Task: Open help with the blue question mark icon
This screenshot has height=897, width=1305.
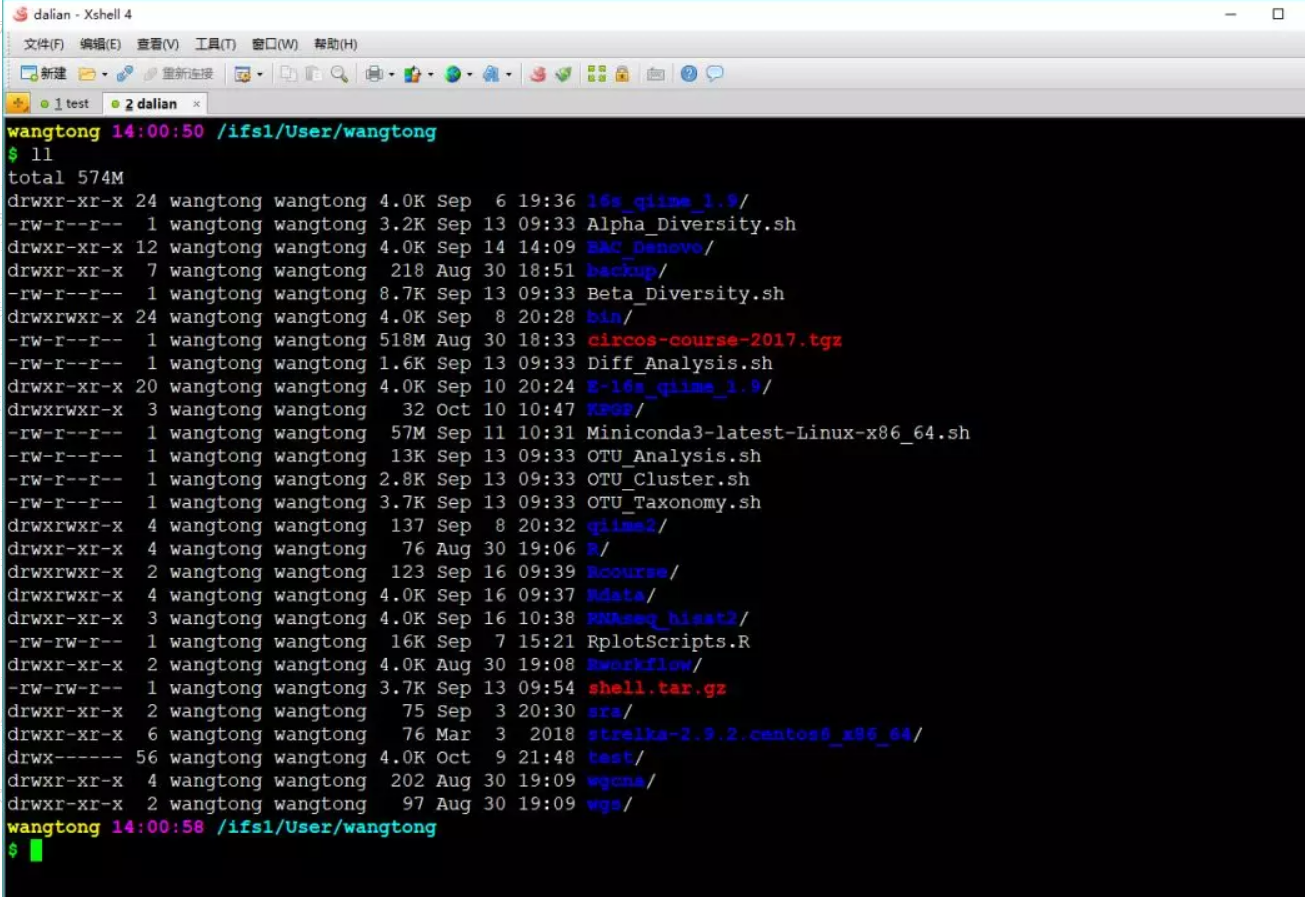Action: click(x=688, y=74)
